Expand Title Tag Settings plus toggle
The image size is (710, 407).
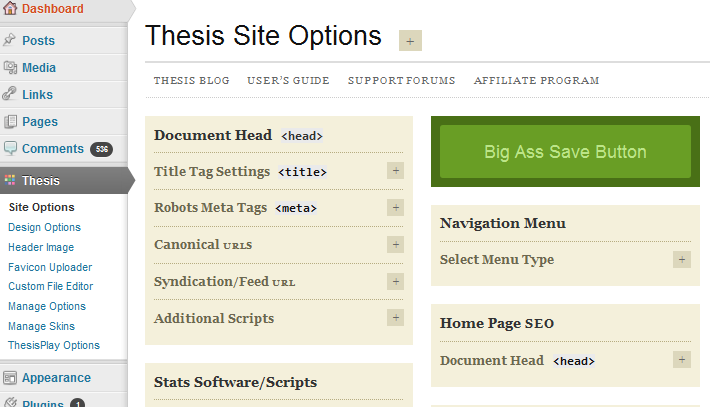tap(395, 171)
